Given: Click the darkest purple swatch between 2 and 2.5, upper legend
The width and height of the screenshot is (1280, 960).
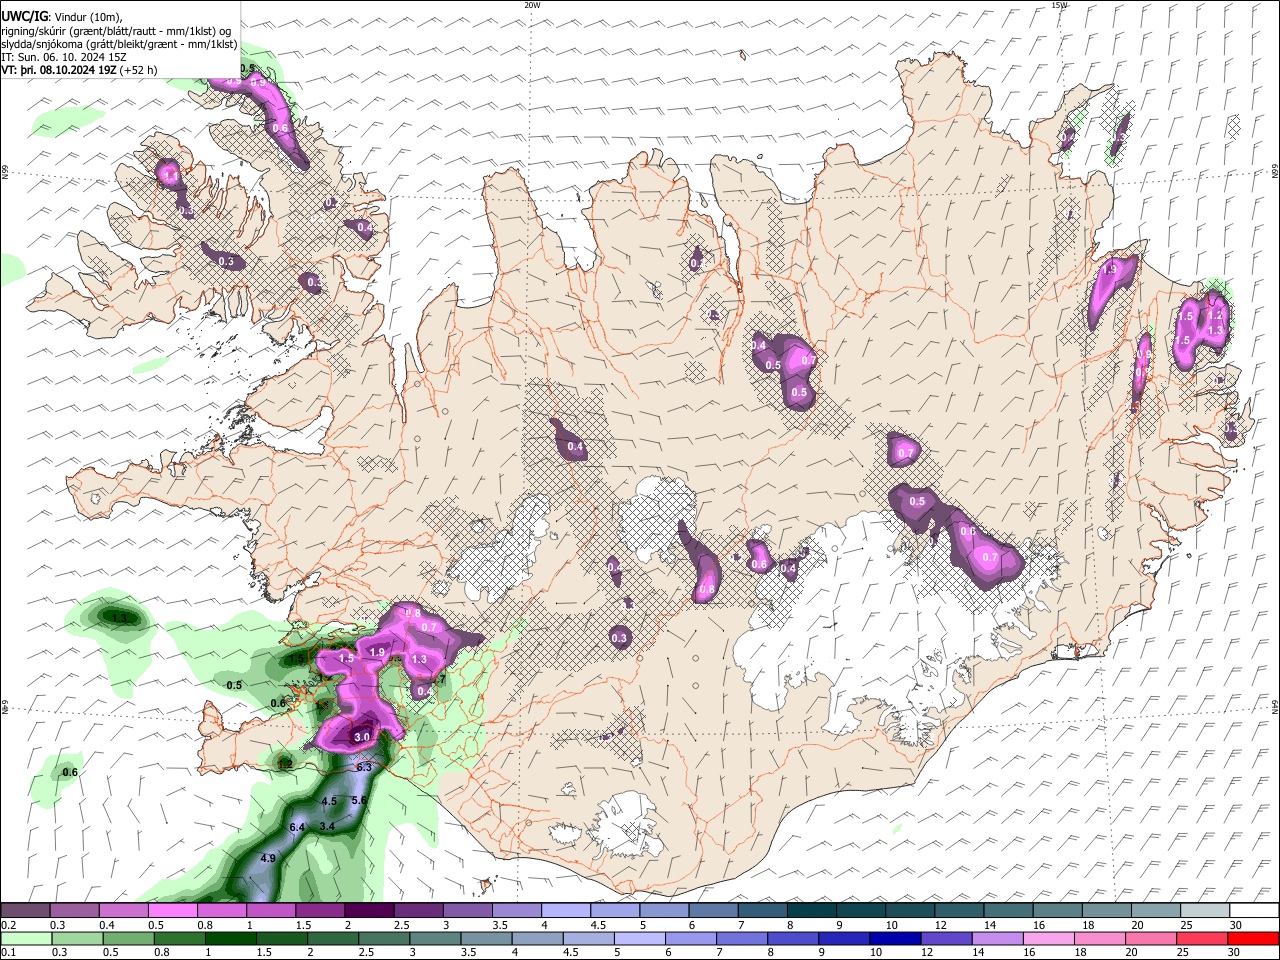Looking at the screenshot, I should pyautogui.click(x=369, y=911).
